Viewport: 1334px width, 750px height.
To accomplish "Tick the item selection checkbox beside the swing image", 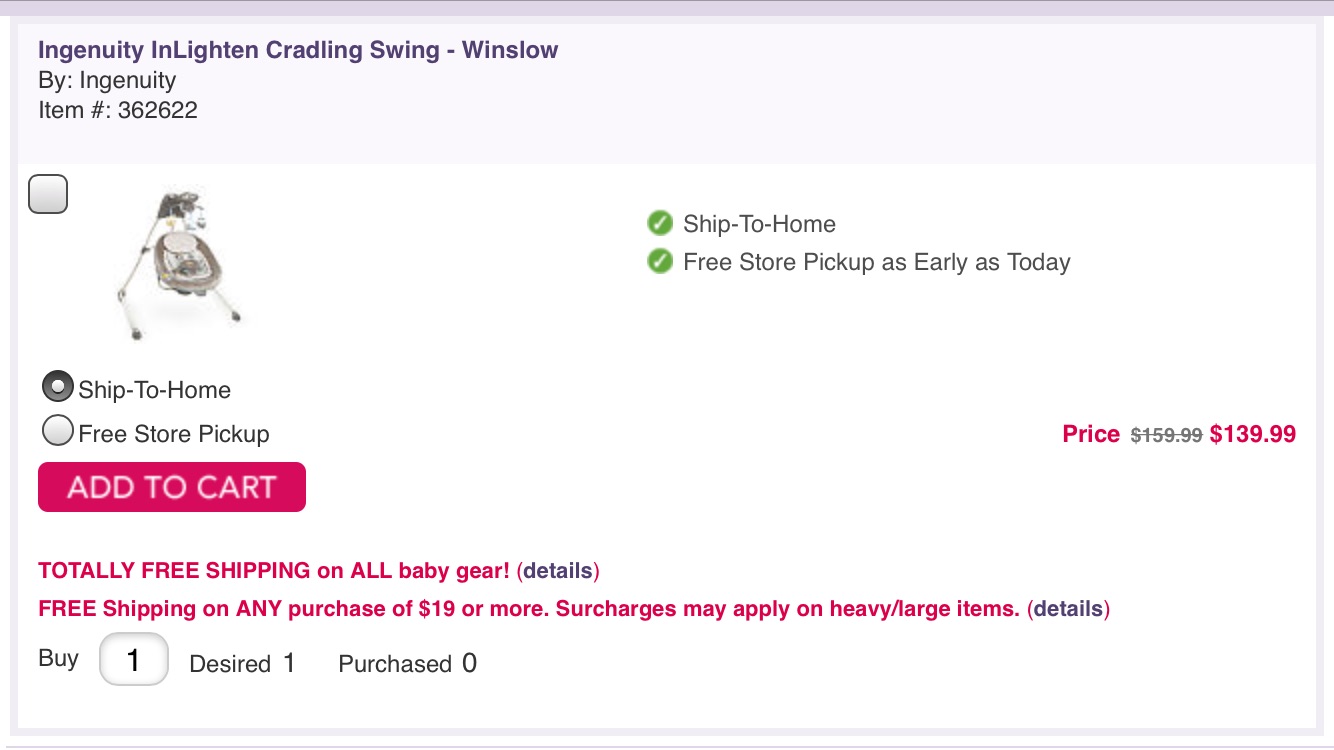I will pos(48,194).
